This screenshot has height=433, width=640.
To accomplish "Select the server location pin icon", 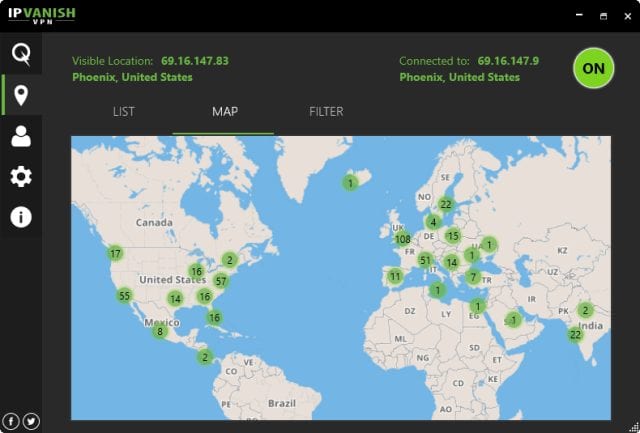I will coord(20,96).
